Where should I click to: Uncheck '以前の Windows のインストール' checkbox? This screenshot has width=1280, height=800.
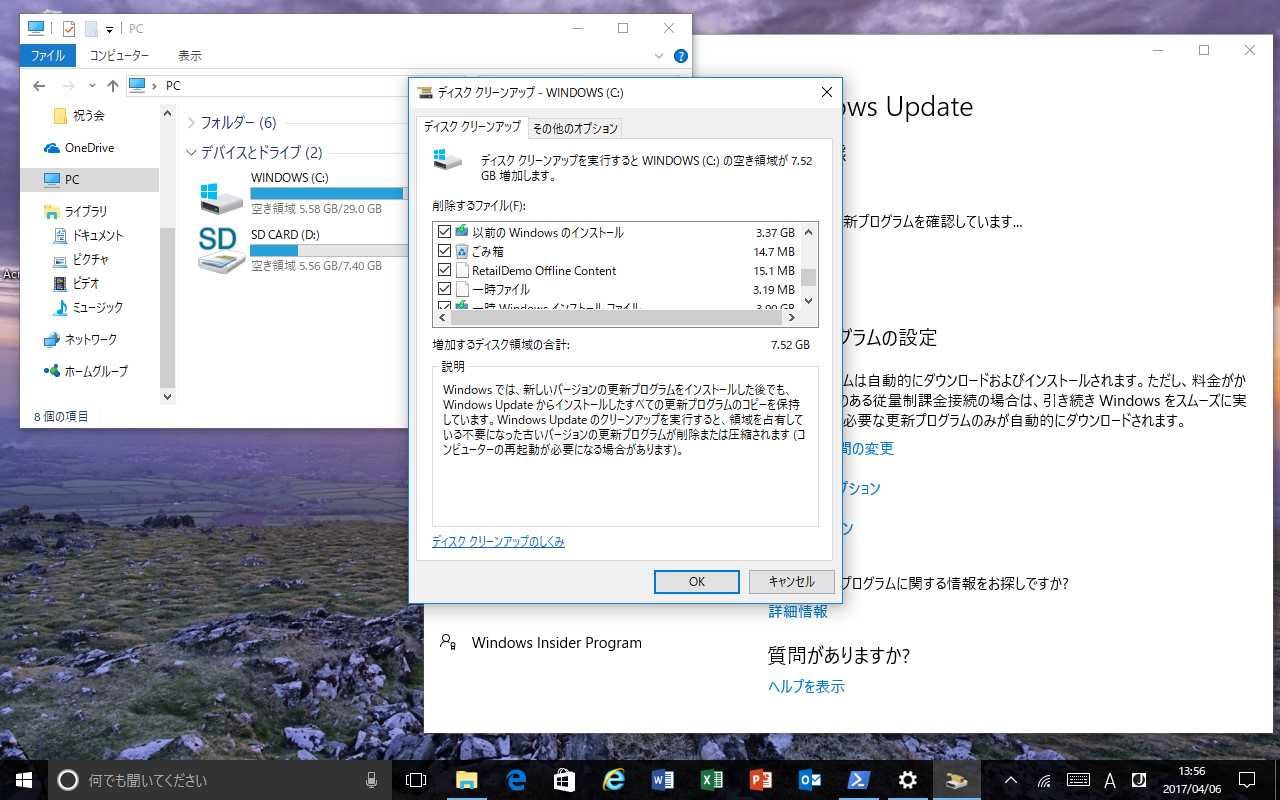pos(445,232)
